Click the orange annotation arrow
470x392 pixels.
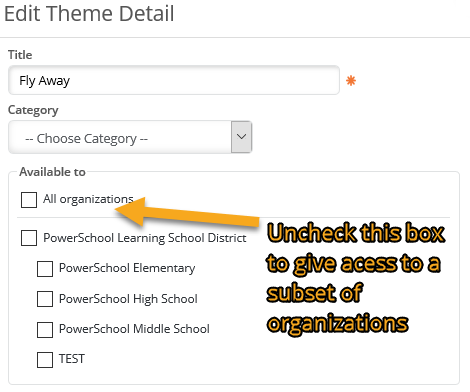coord(187,213)
